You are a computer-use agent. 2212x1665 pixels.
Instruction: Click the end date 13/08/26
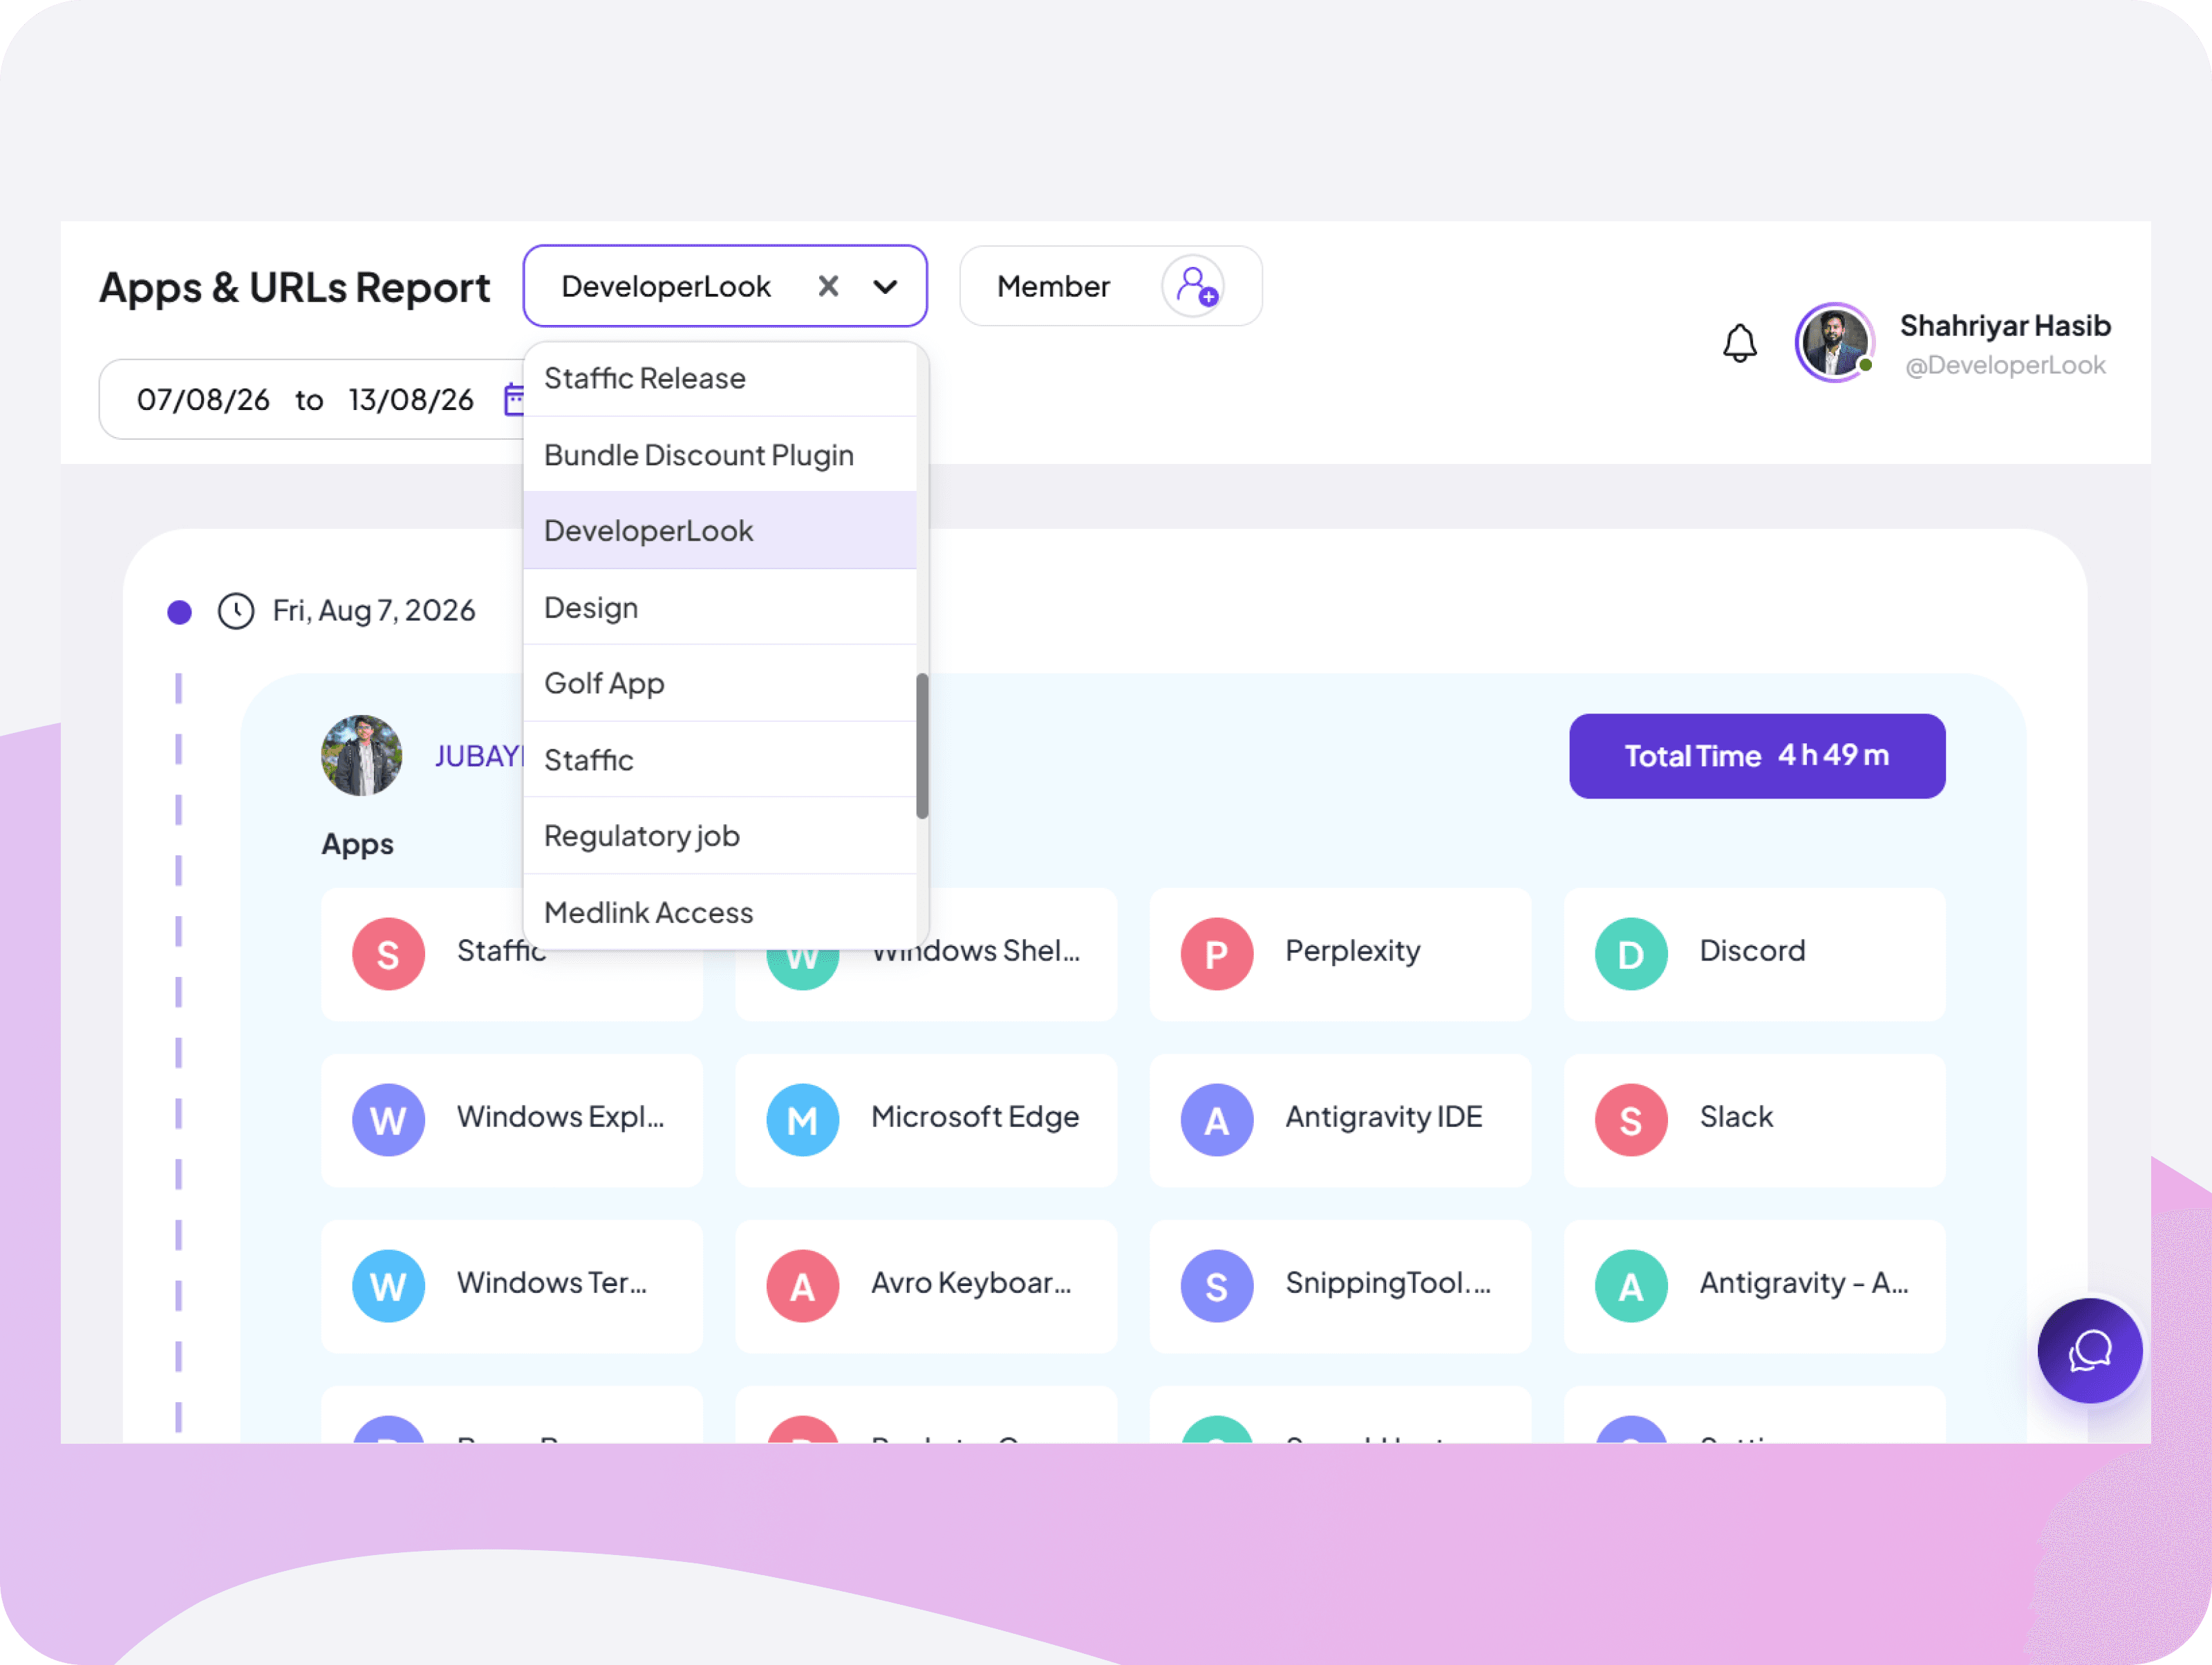[x=411, y=399]
